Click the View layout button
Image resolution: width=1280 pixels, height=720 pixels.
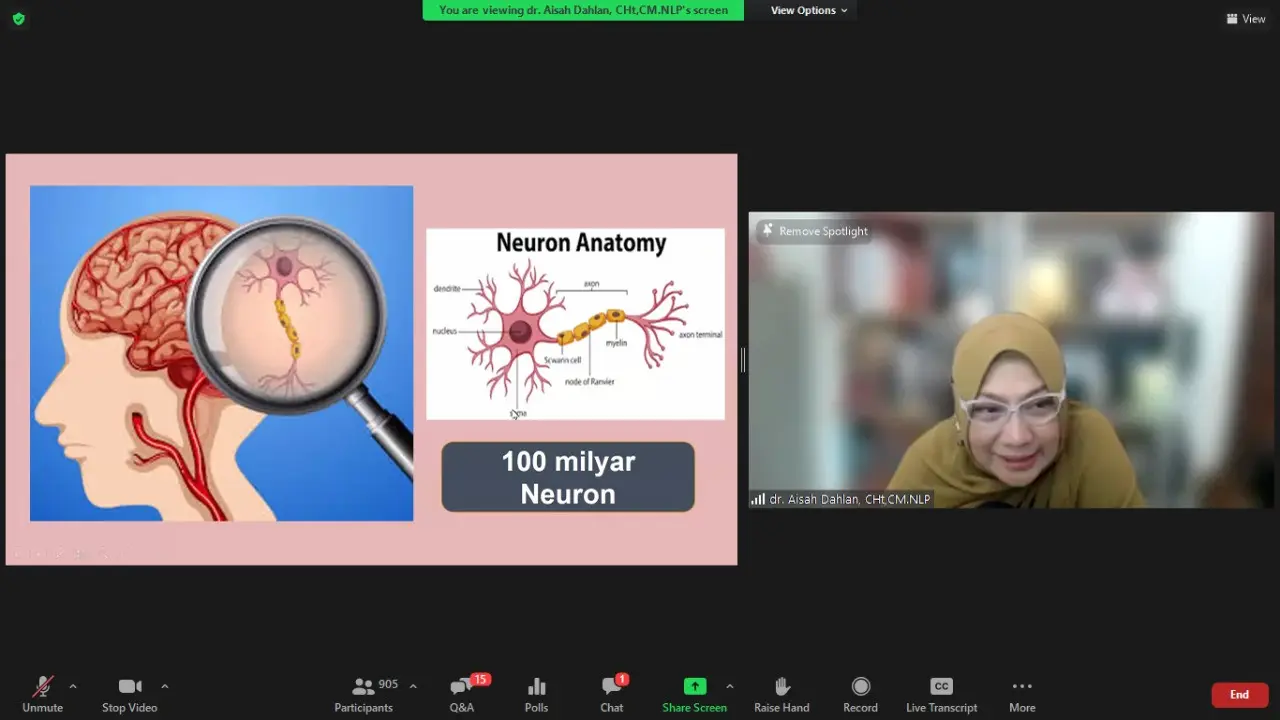[1246, 18]
